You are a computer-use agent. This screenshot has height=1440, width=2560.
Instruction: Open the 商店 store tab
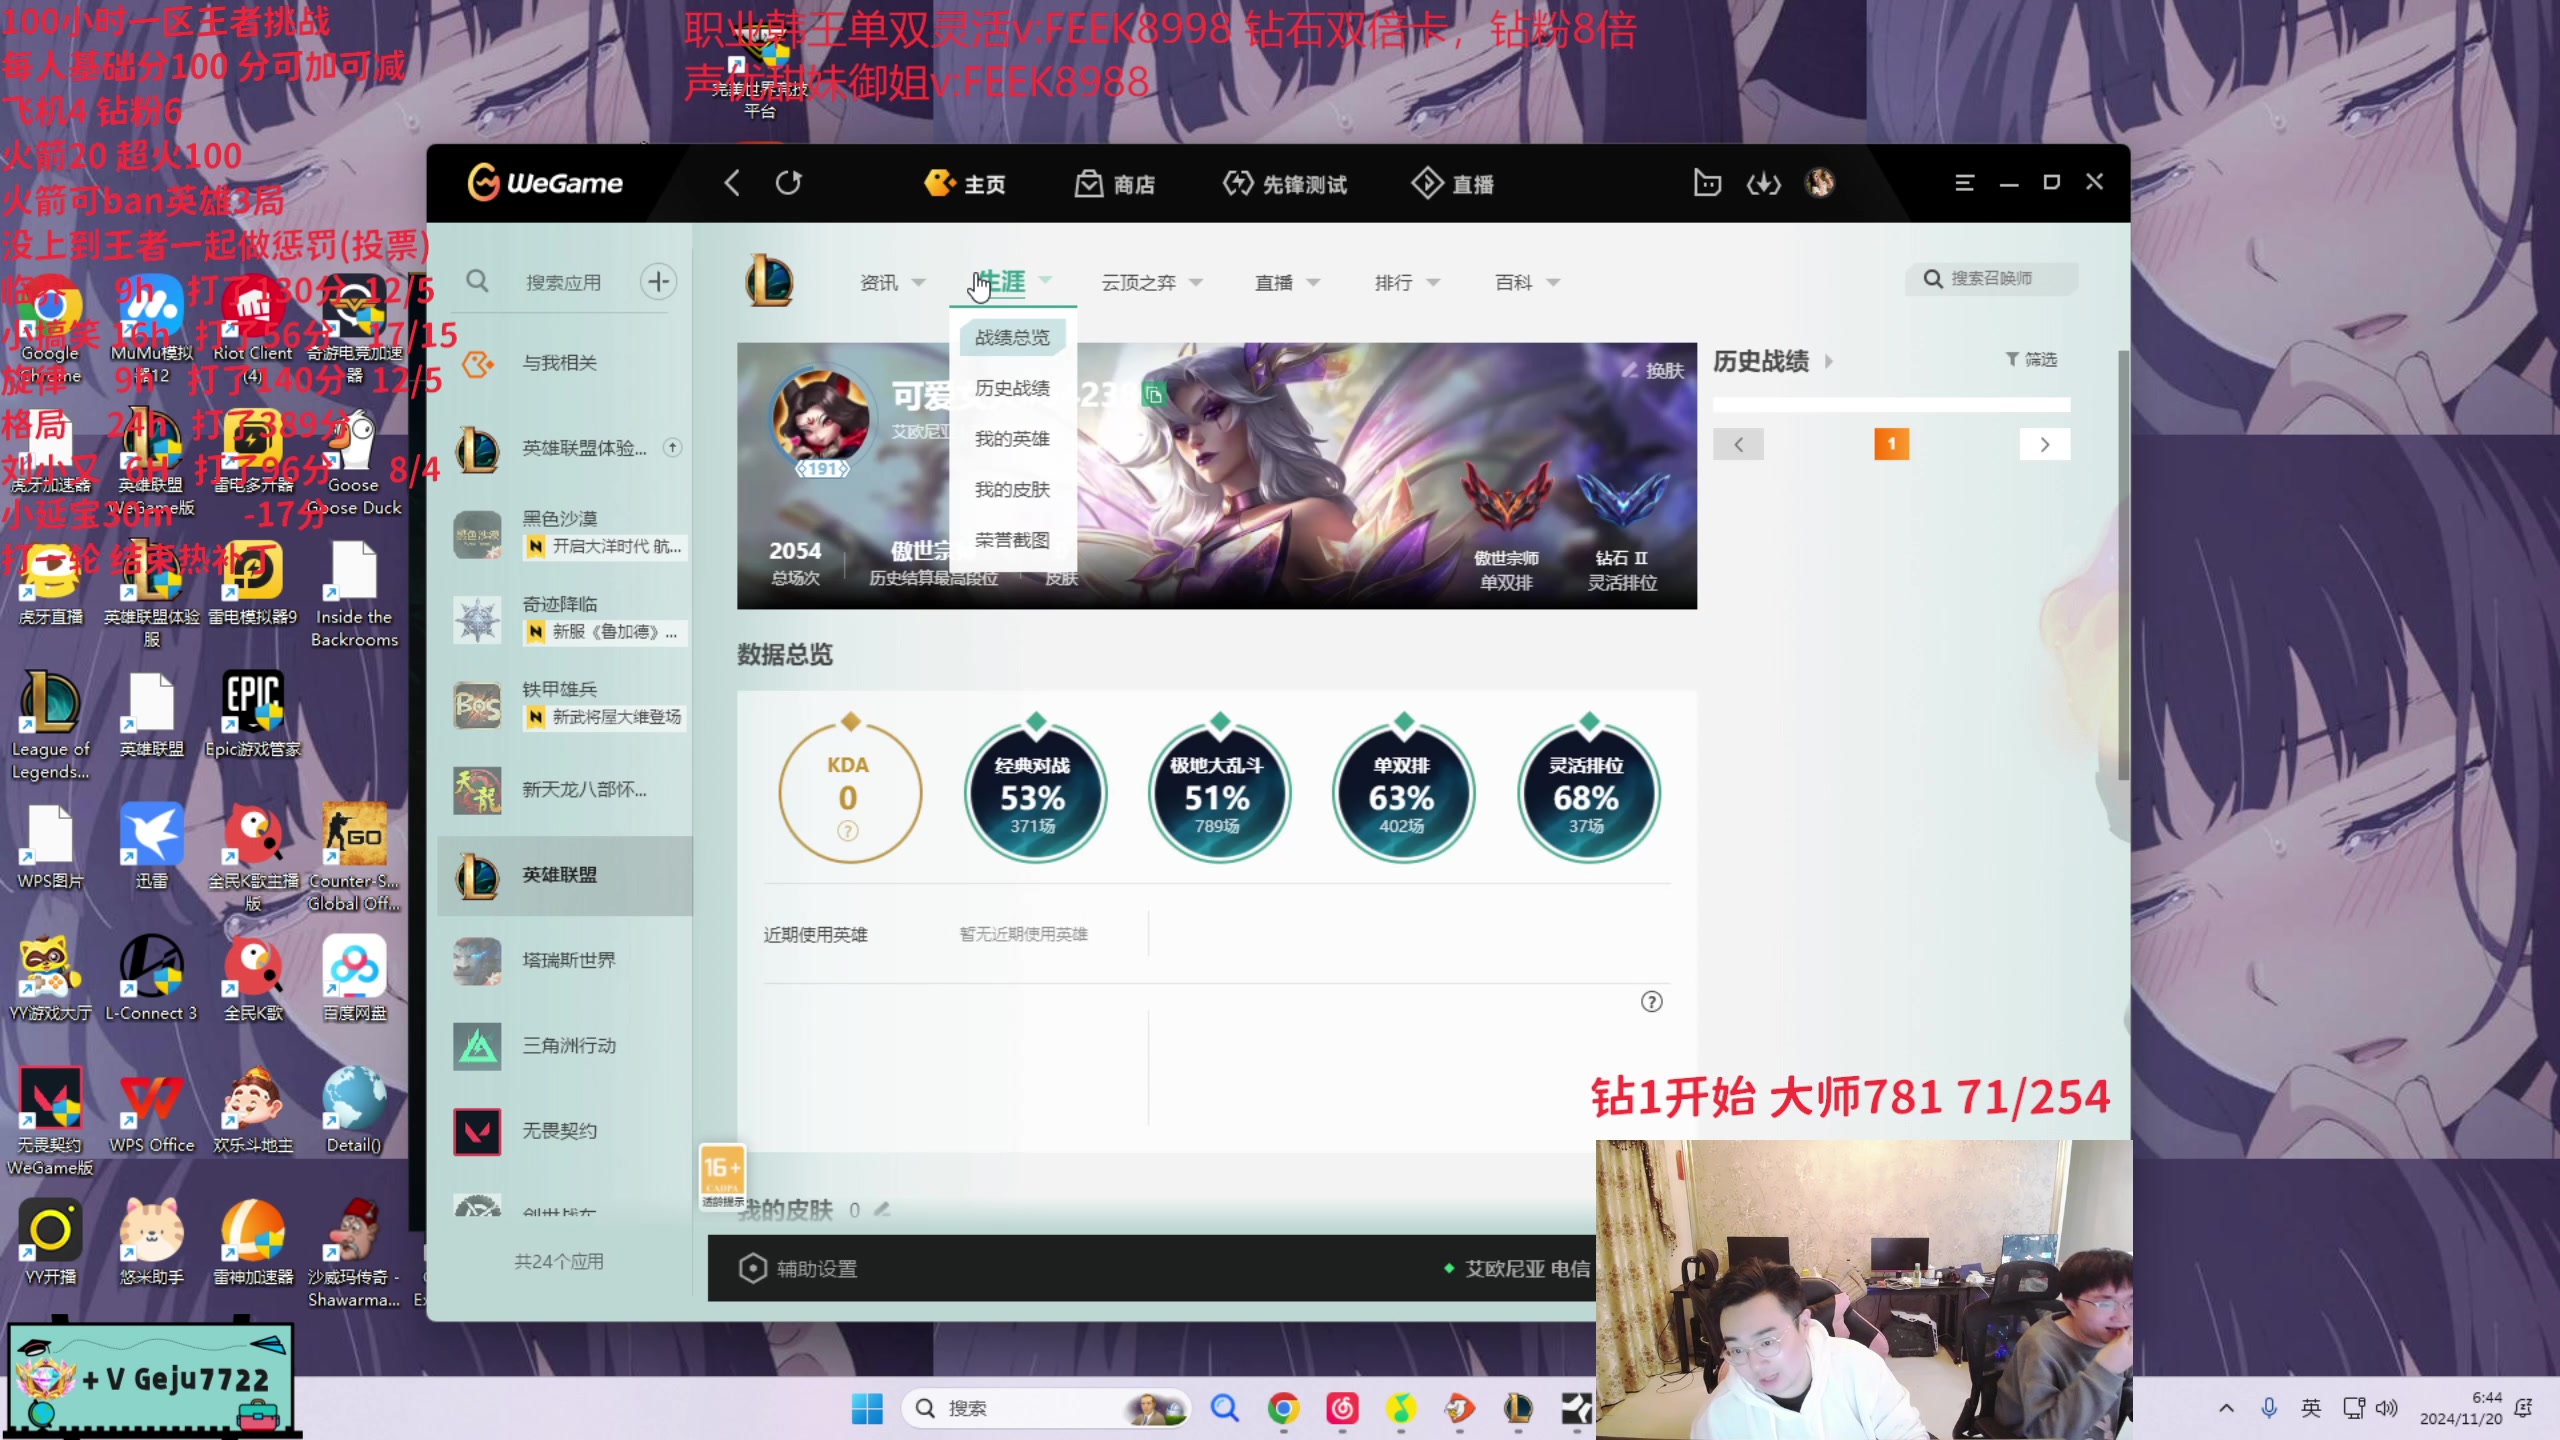[1115, 184]
